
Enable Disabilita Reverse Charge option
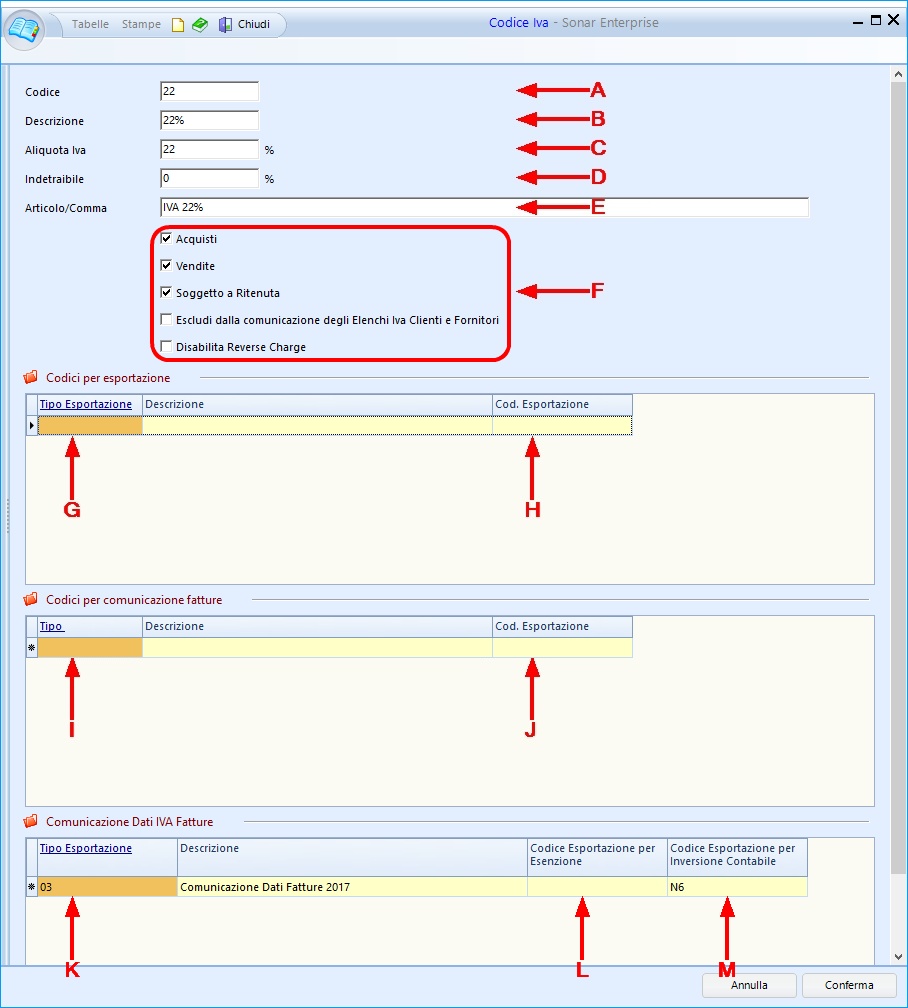click(166, 348)
